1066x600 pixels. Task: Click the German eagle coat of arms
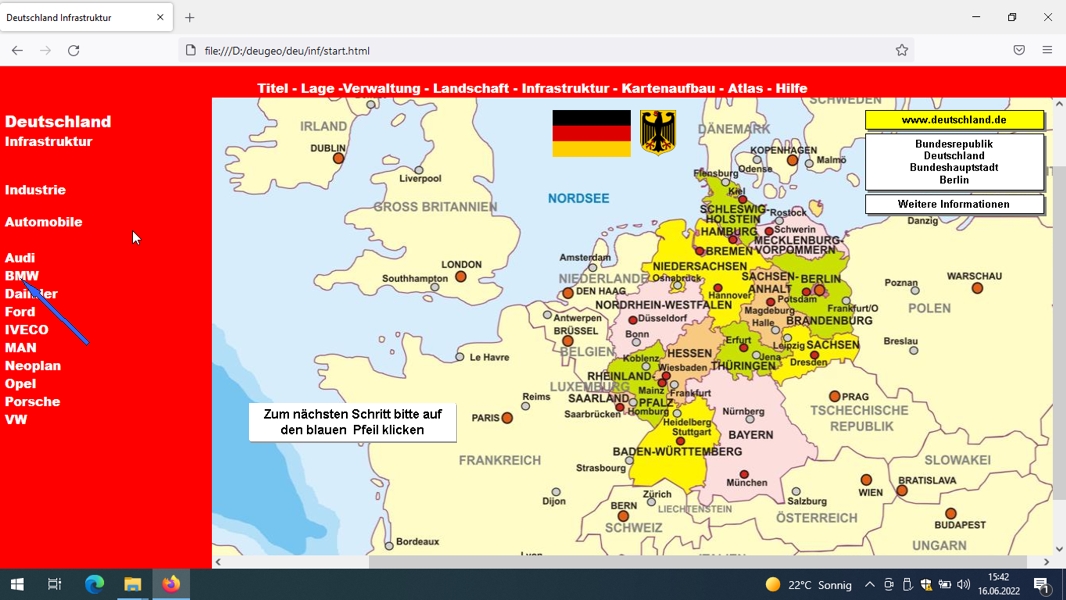coord(657,133)
